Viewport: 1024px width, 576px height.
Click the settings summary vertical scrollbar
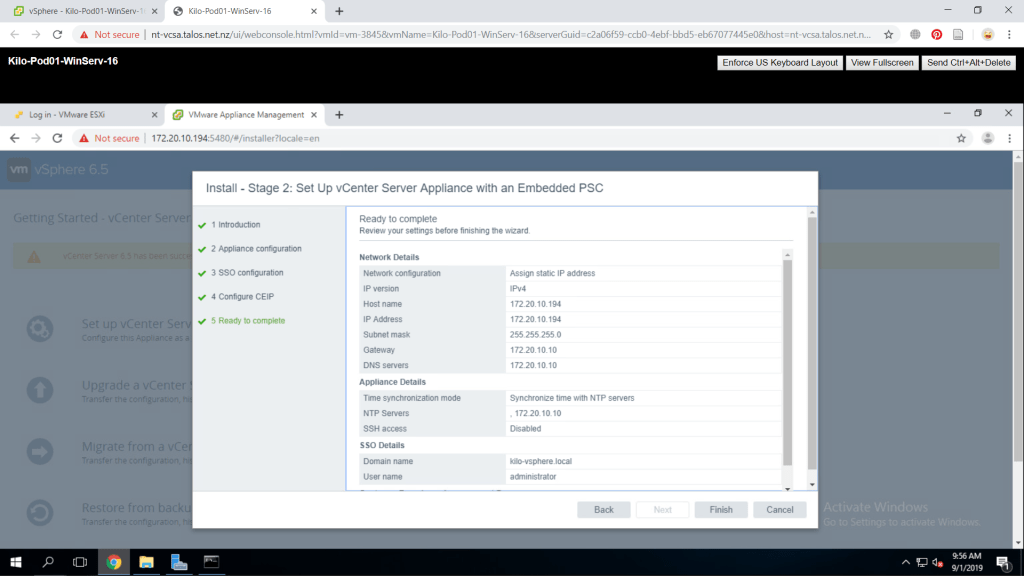[x=786, y=360]
